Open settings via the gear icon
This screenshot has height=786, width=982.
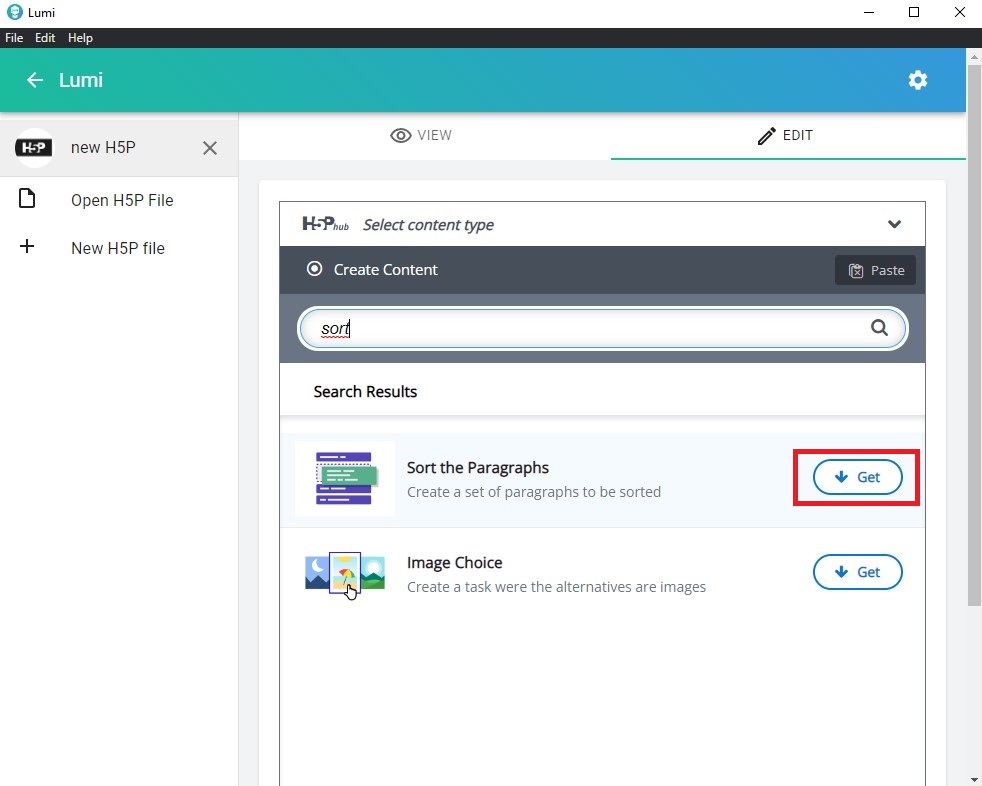point(917,80)
